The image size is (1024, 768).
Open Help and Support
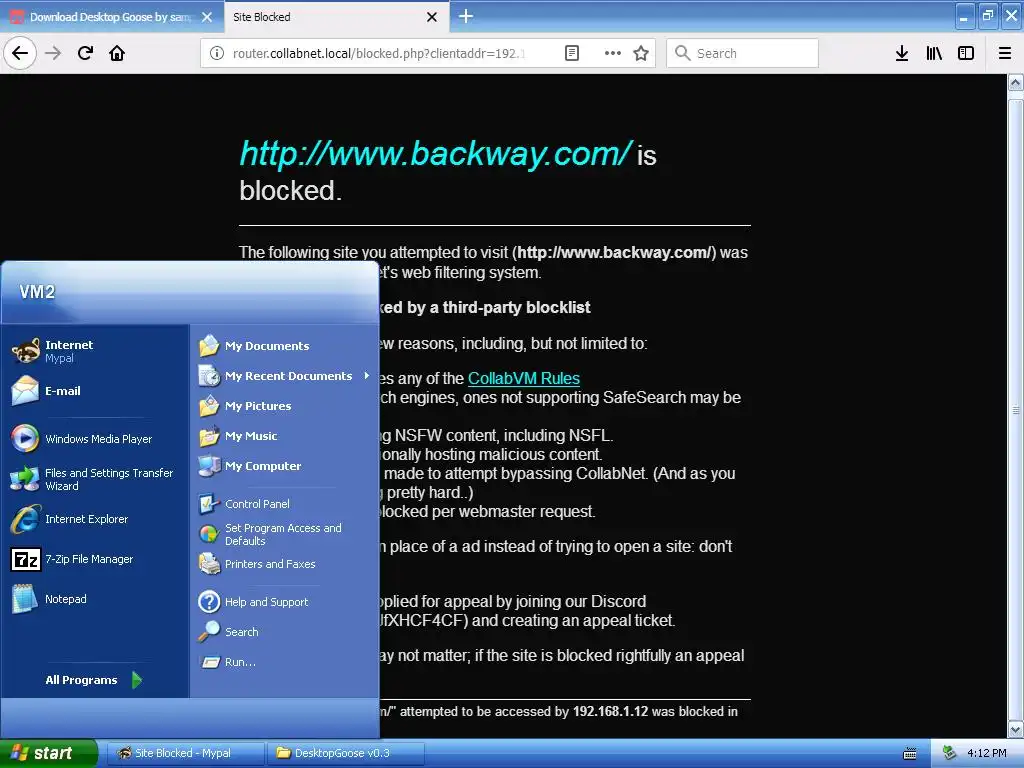click(x=284, y=601)
